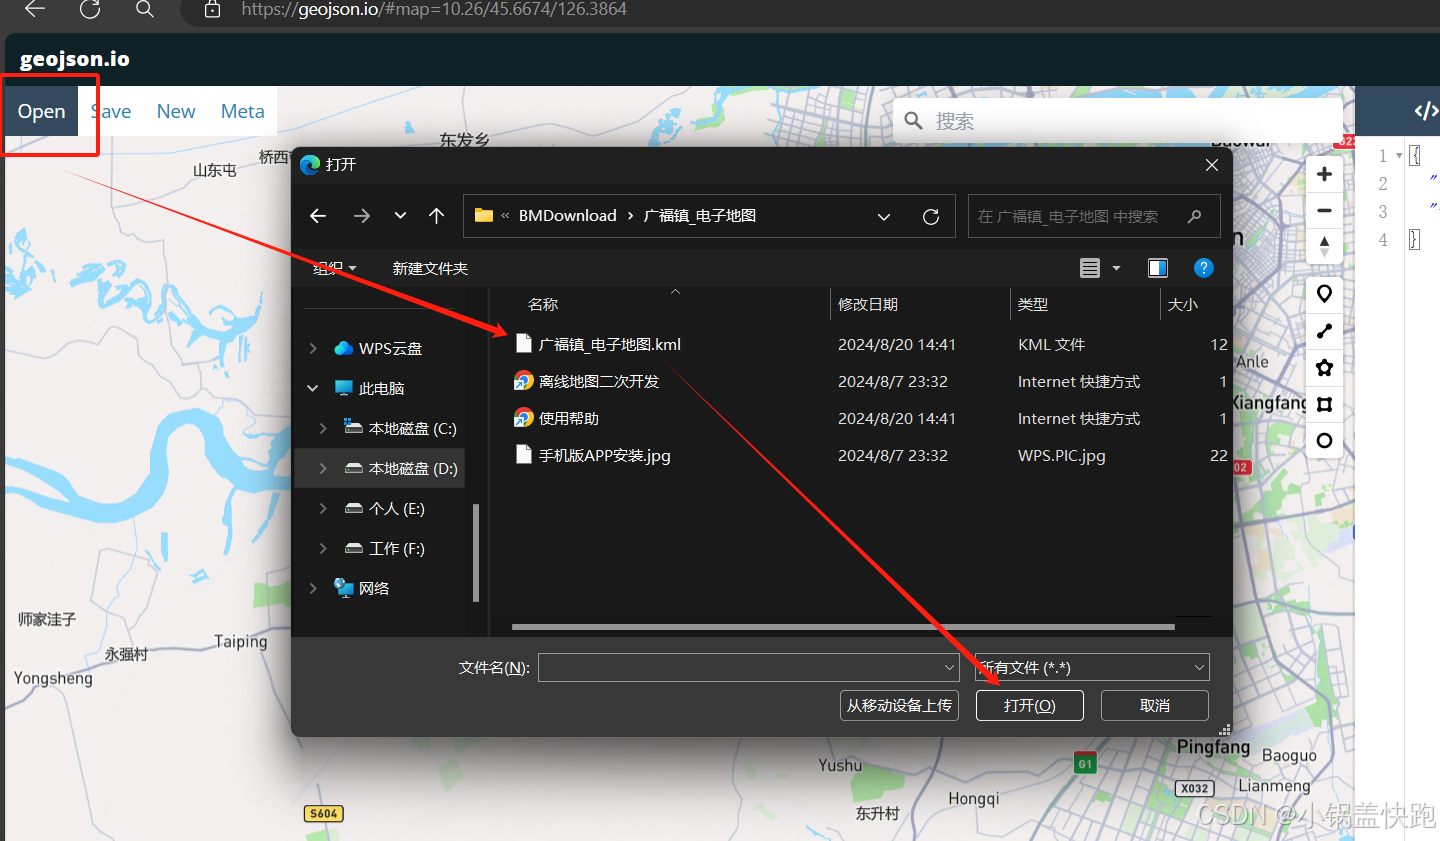Expand 本地磁盘 (D:) tree node
Viewport: 1440px width, 841px height.
(x=323, y=468)
